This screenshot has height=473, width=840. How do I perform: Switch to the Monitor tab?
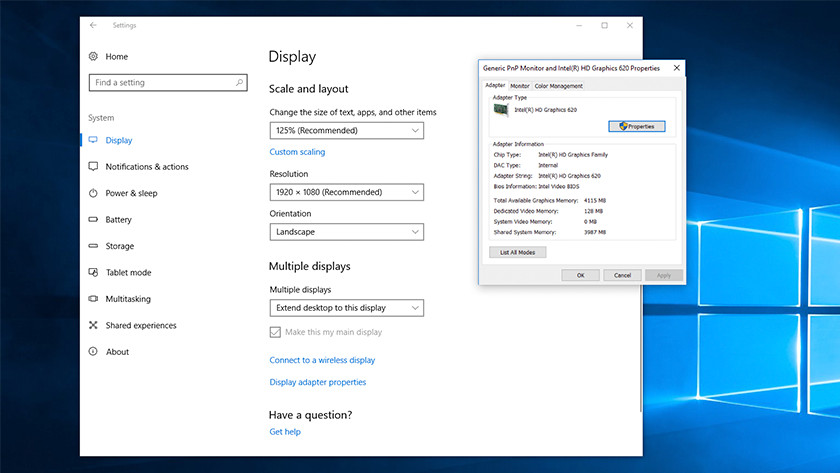(x=520, y=86)
